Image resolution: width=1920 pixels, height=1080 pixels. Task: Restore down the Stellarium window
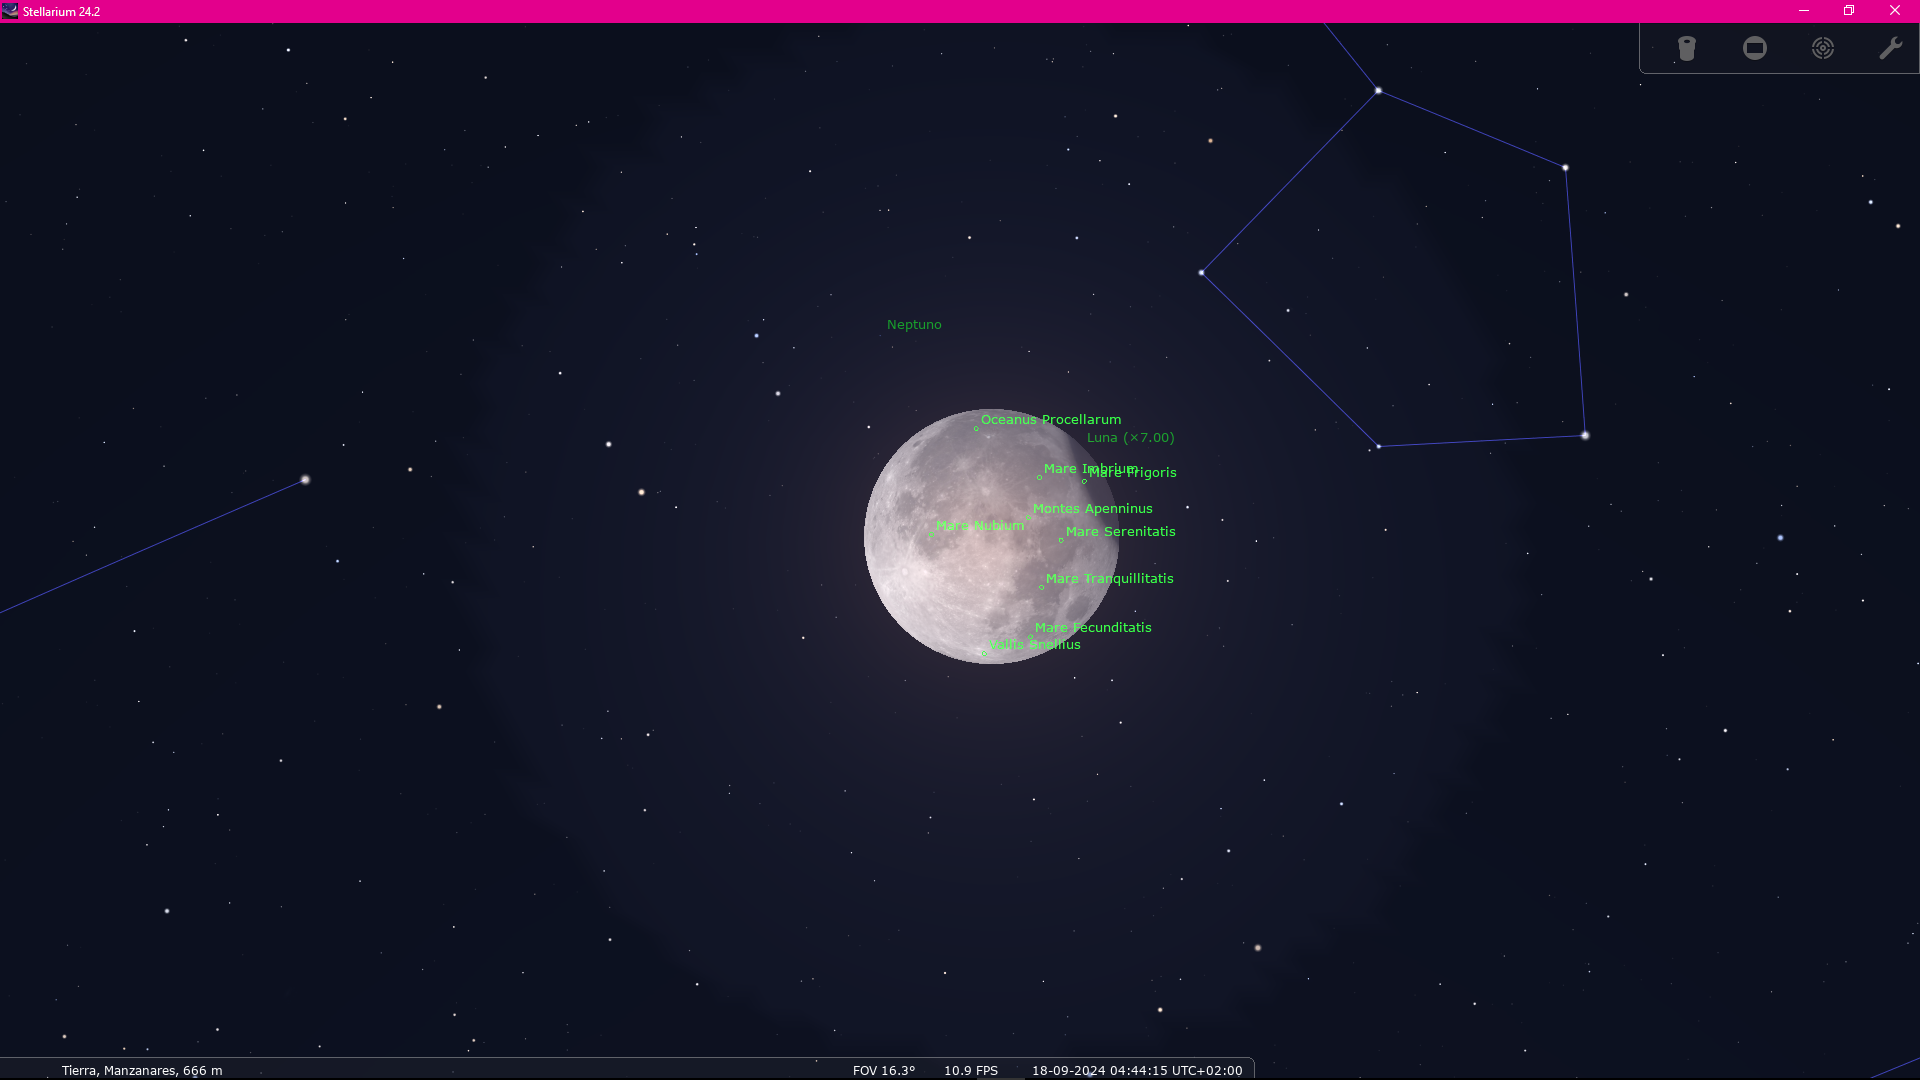point(1849,11)
